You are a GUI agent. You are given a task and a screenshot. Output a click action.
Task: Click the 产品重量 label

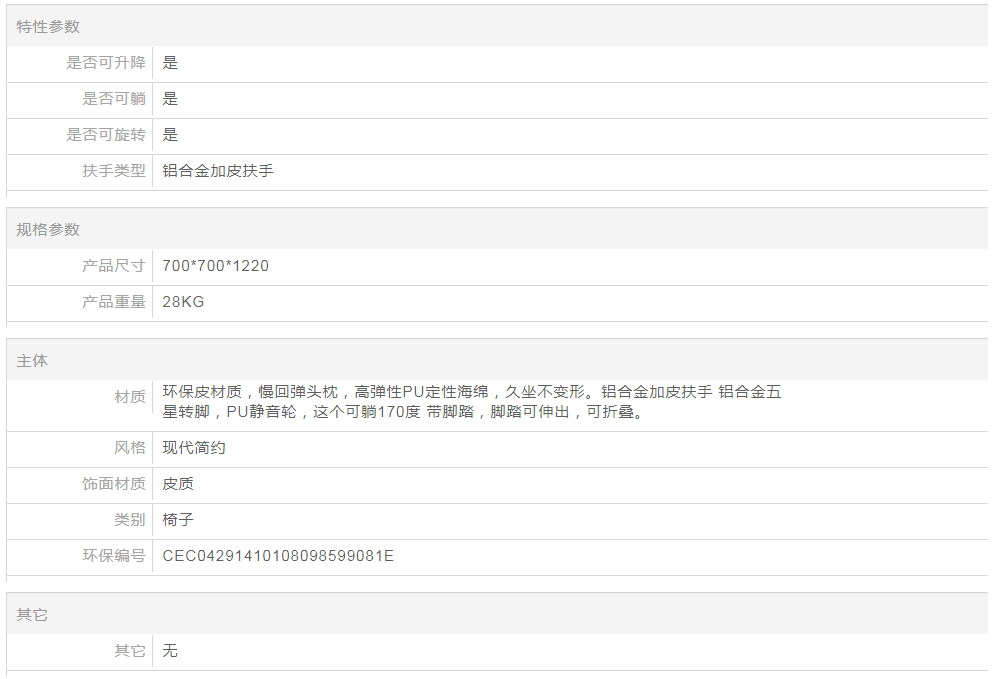coord(114,302)
